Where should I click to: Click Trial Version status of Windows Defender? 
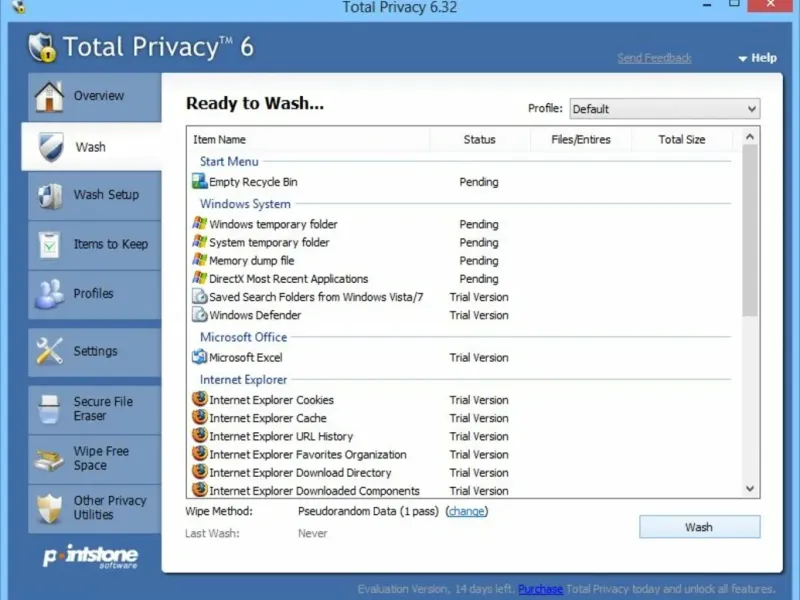pos(479,315)
